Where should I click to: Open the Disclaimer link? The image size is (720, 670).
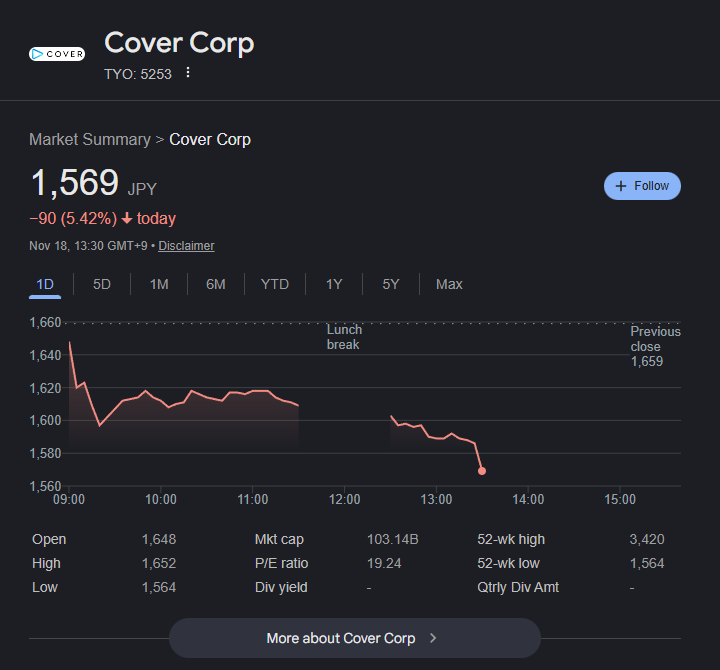click(x=186, y=246)
